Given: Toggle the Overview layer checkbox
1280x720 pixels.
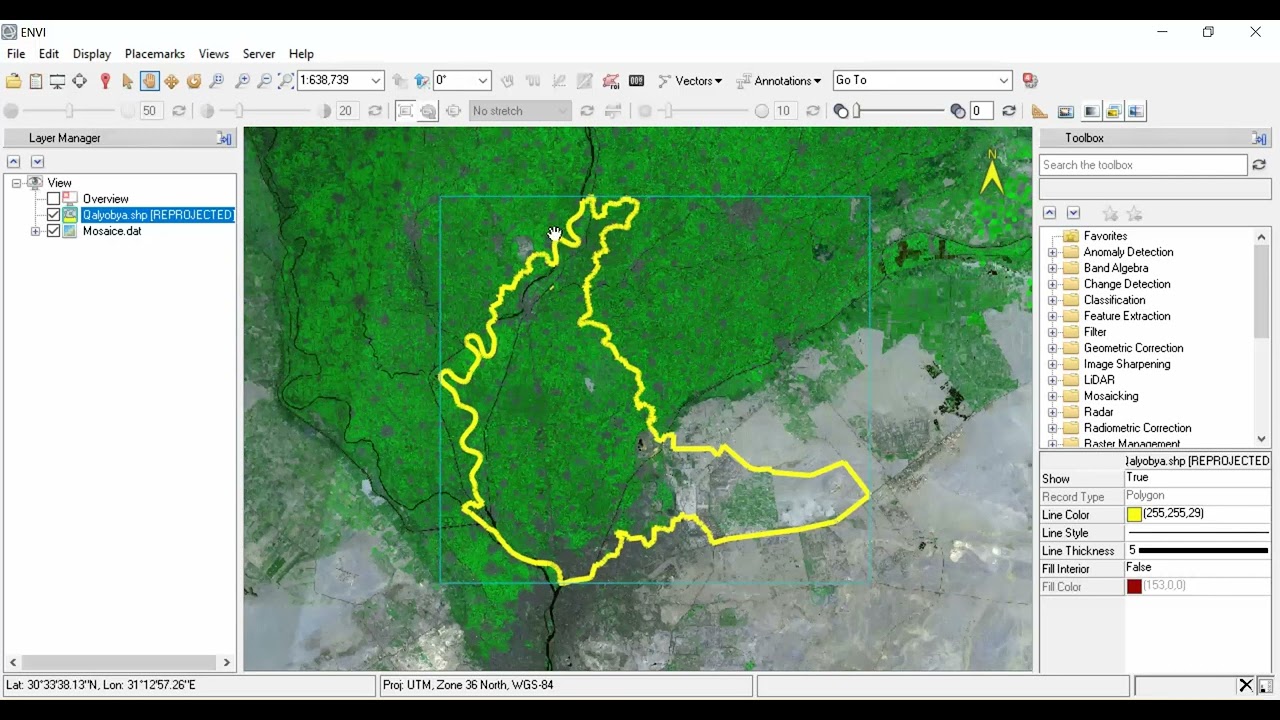Looking at the screenshot, I should click(53, 199).
